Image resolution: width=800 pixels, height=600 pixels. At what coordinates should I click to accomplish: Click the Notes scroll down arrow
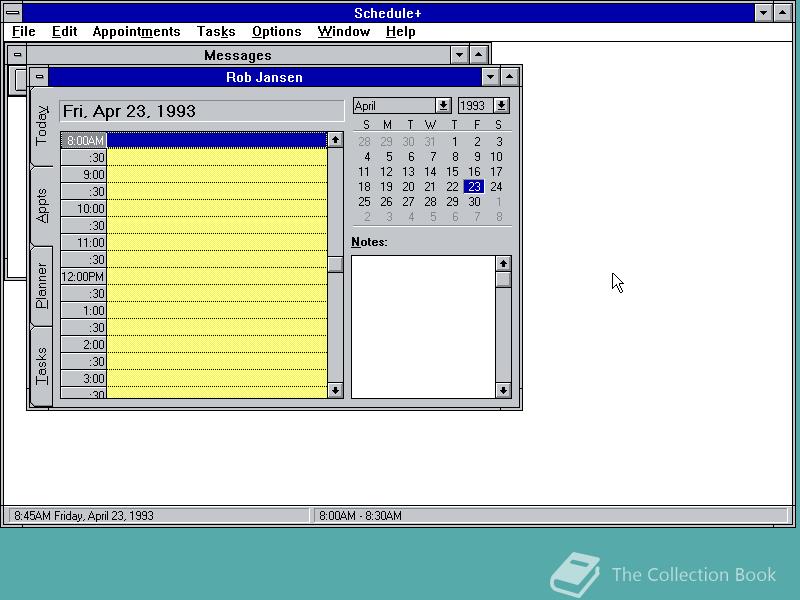(503, 390)
